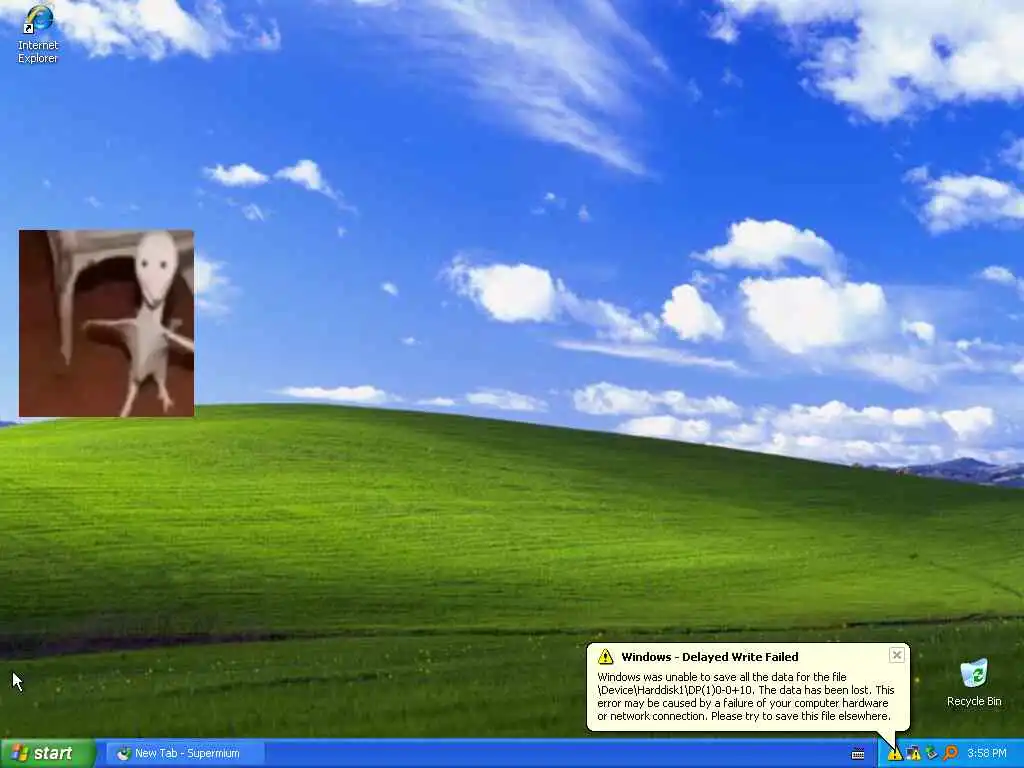Click the warning icon inside the balloon title
The image size is (1024, 768).
point(605,656)
